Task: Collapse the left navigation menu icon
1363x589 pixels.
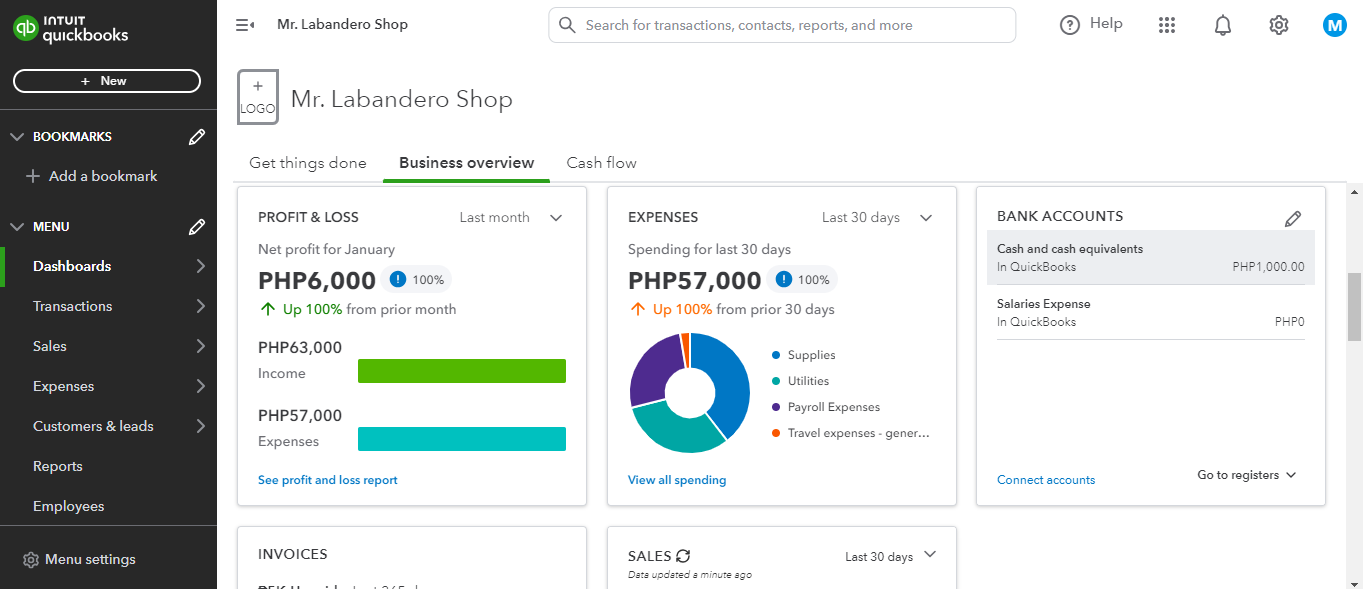Action: pos(245,25)
